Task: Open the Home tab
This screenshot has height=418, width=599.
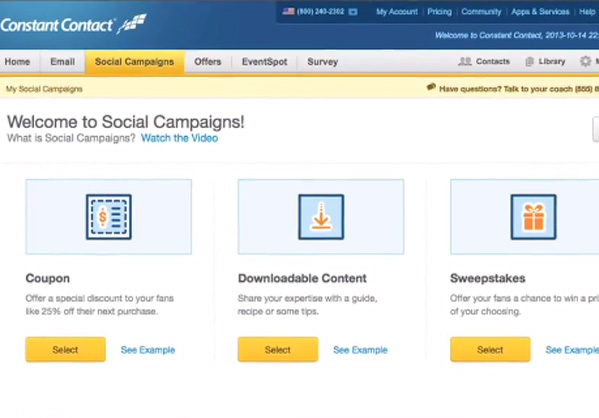Action: click(18, 62)
